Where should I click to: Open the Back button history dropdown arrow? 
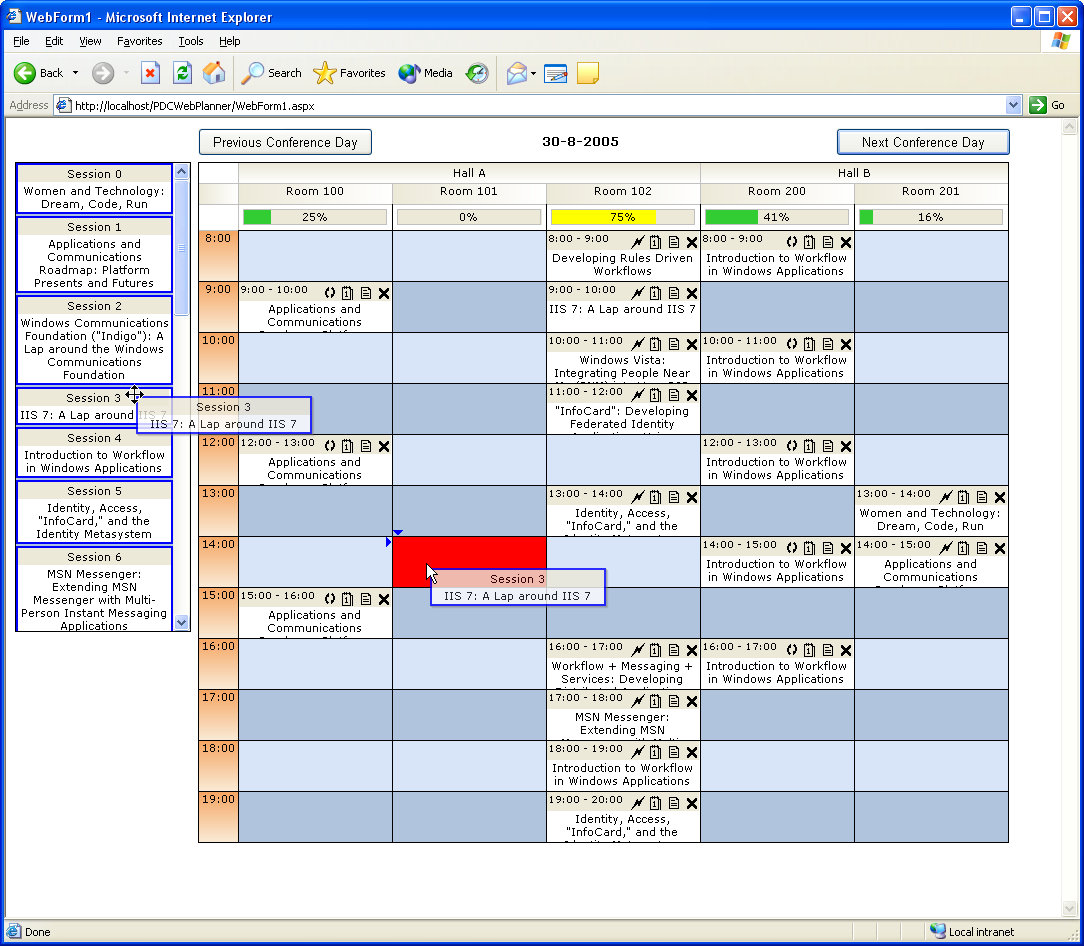tap(75, 73)
